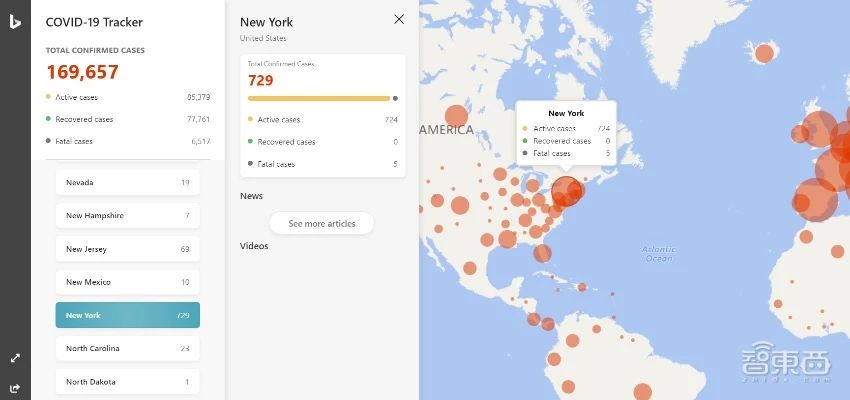
Task: Click the 169,657 total confirmed cases number
Action: pyautogui.click(x=82, y=72)
